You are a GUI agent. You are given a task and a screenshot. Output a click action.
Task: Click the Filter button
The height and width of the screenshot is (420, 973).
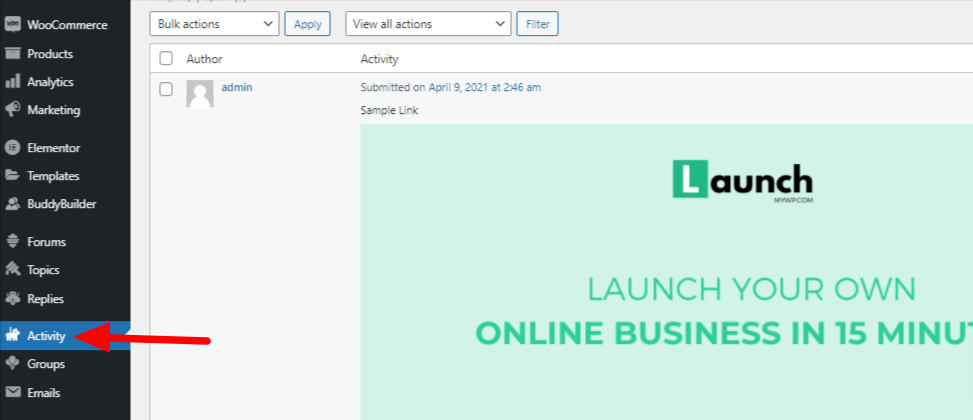537,24
